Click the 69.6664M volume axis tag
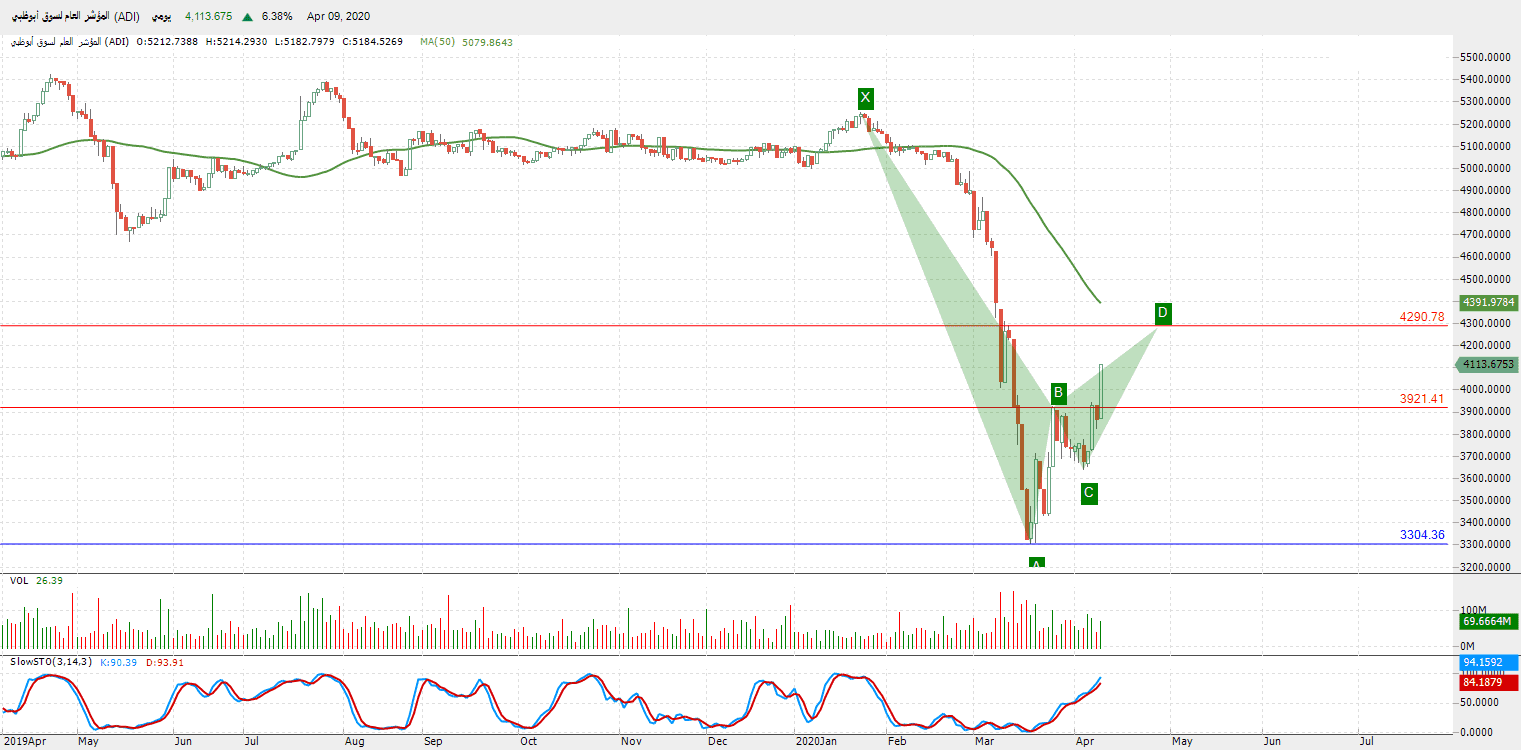The height and width of the screenshot is (750, 1521). click(x=1488, y=622)
